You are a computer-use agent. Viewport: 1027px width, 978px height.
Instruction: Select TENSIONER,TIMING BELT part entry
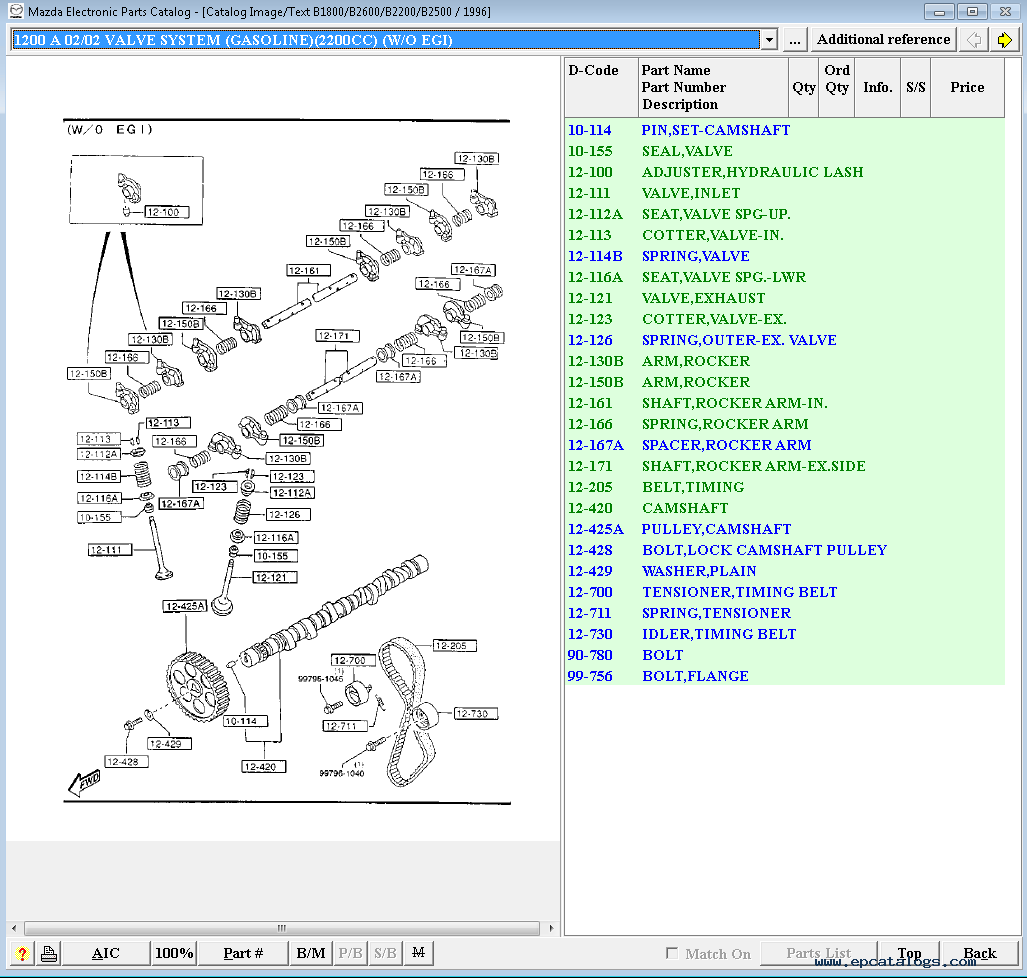click(739, 592)
